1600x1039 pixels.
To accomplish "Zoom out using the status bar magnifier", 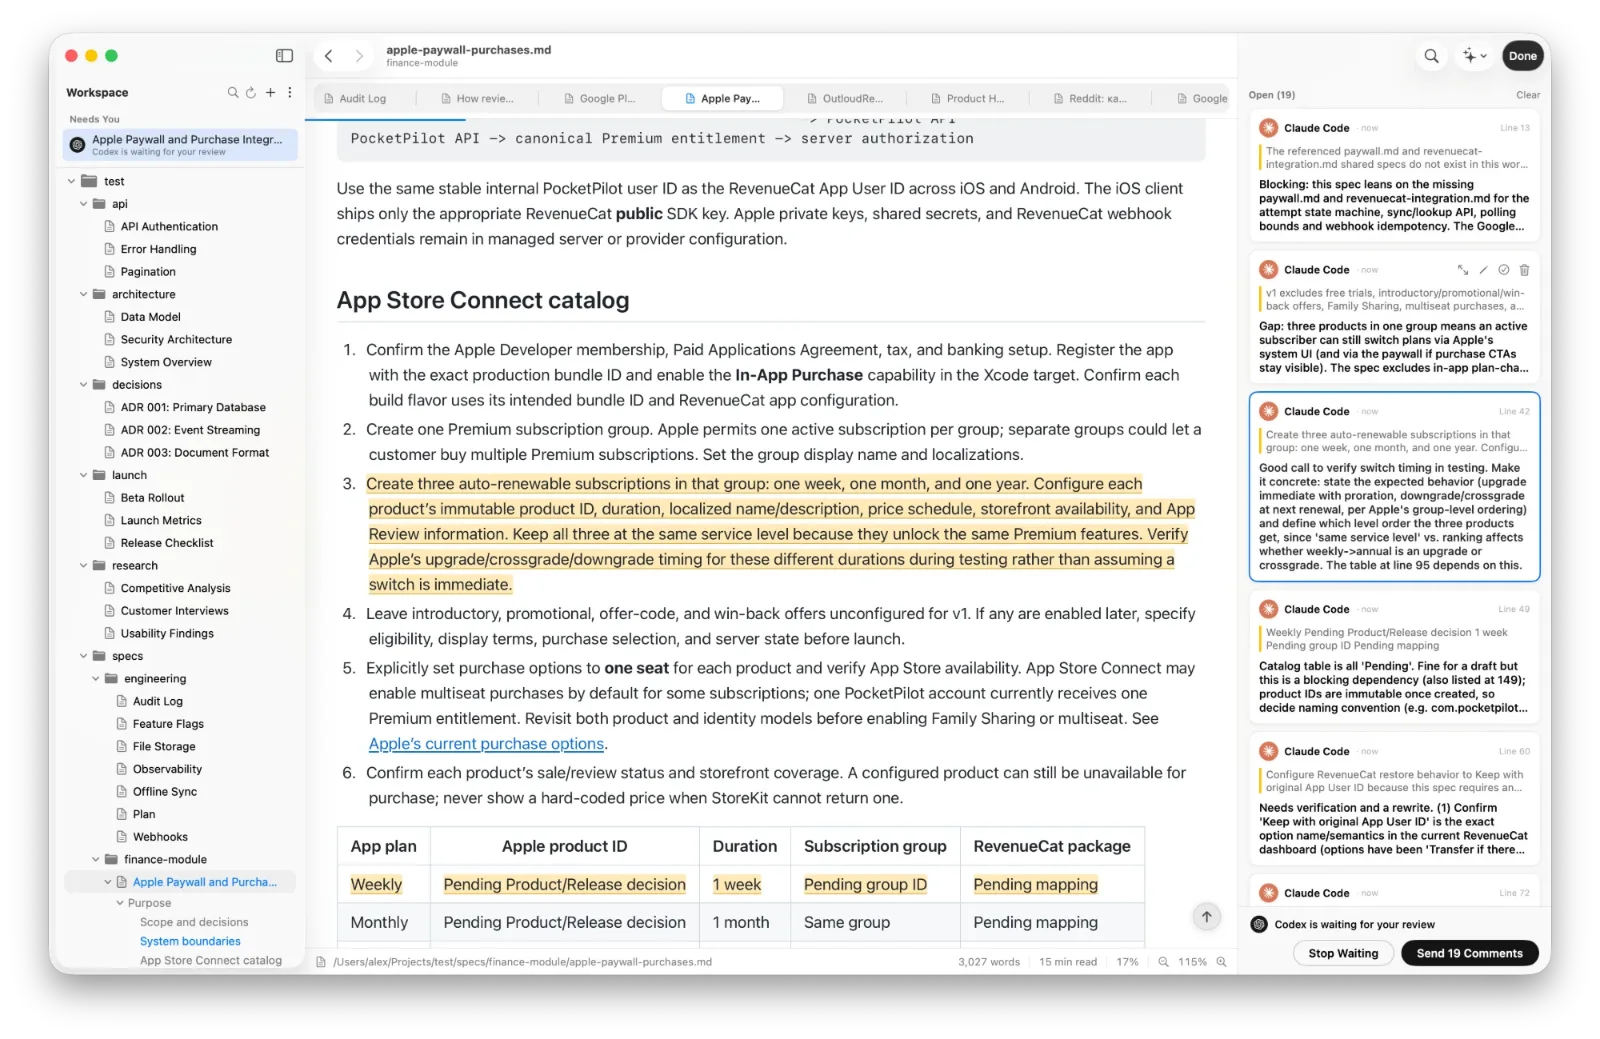I will coord(1163,962).
